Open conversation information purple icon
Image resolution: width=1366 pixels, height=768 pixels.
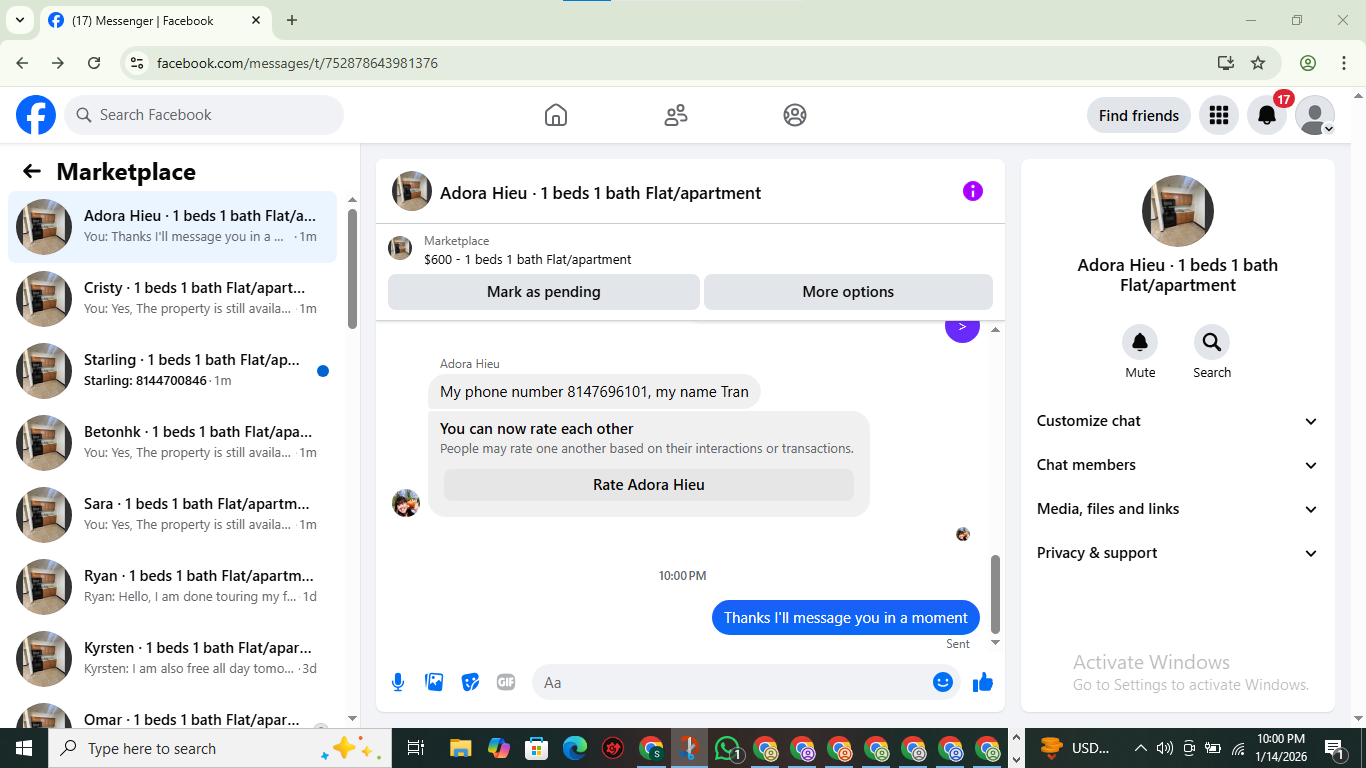973,191
